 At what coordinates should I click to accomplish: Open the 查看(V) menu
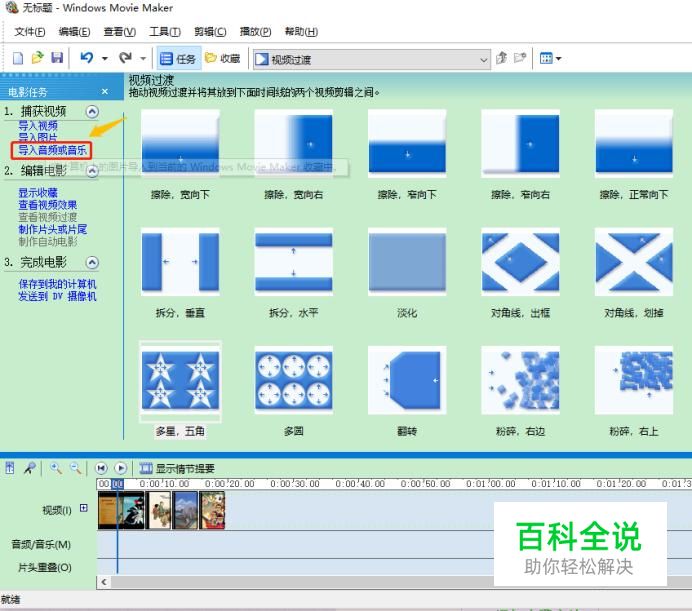120,32
